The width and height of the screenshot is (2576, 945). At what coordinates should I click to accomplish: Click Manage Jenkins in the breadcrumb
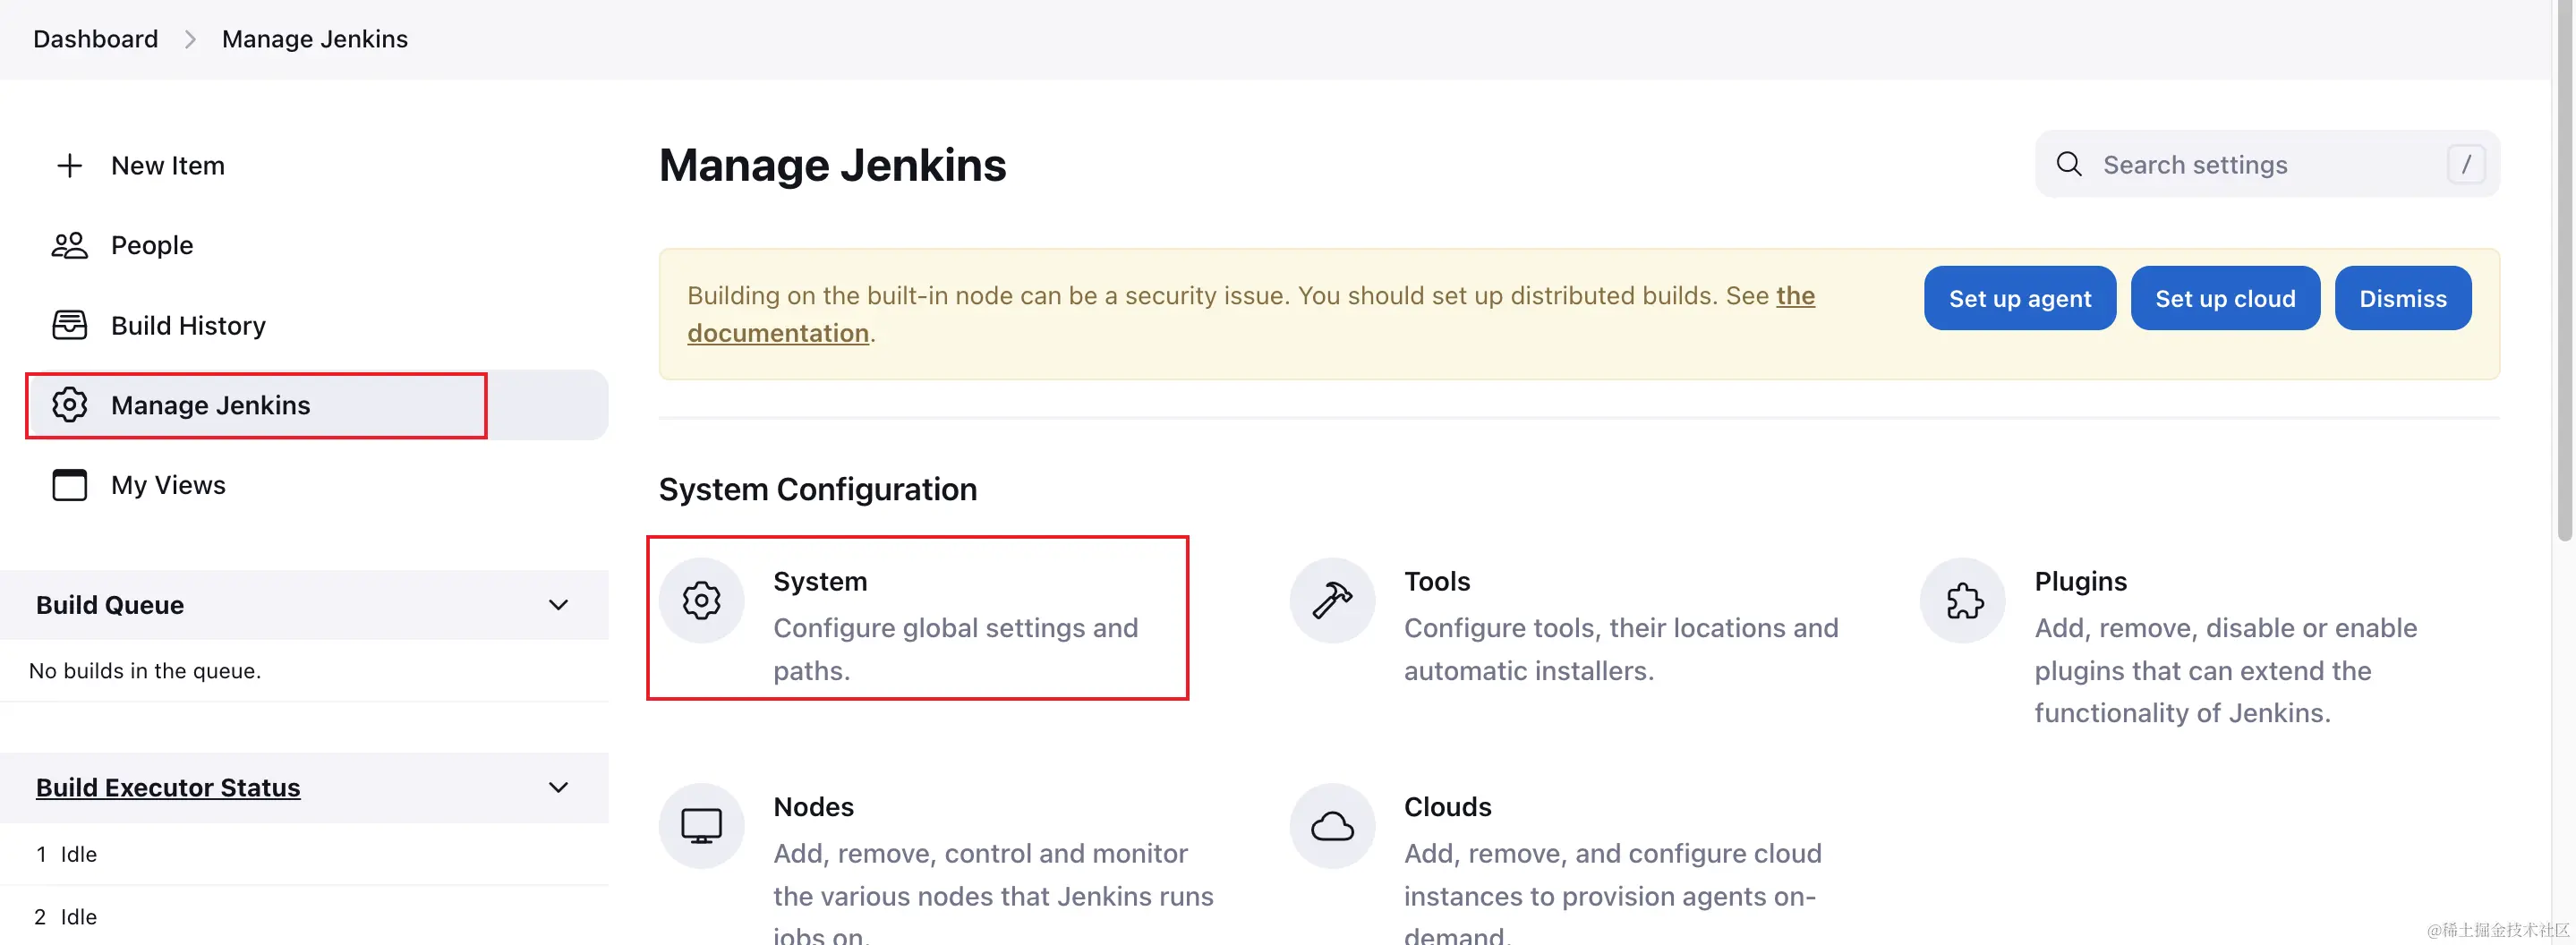click(315, 39)
